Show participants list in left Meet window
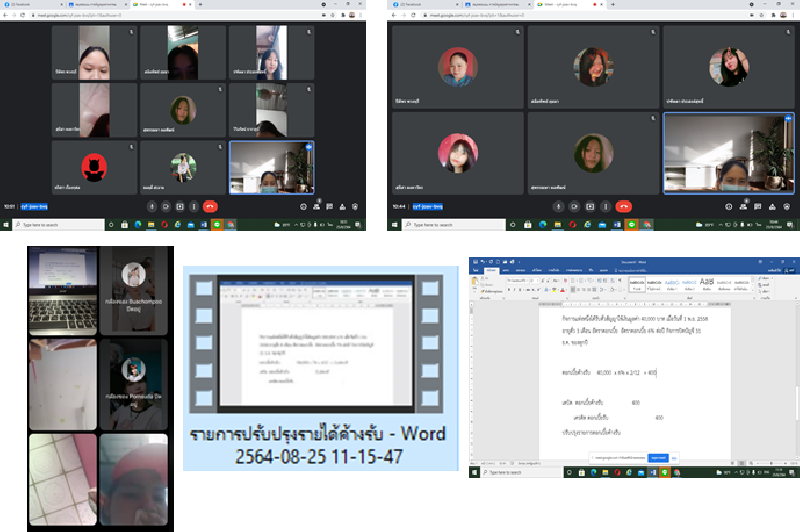Screen dimensions: 800x532 [x=317, y=206]
